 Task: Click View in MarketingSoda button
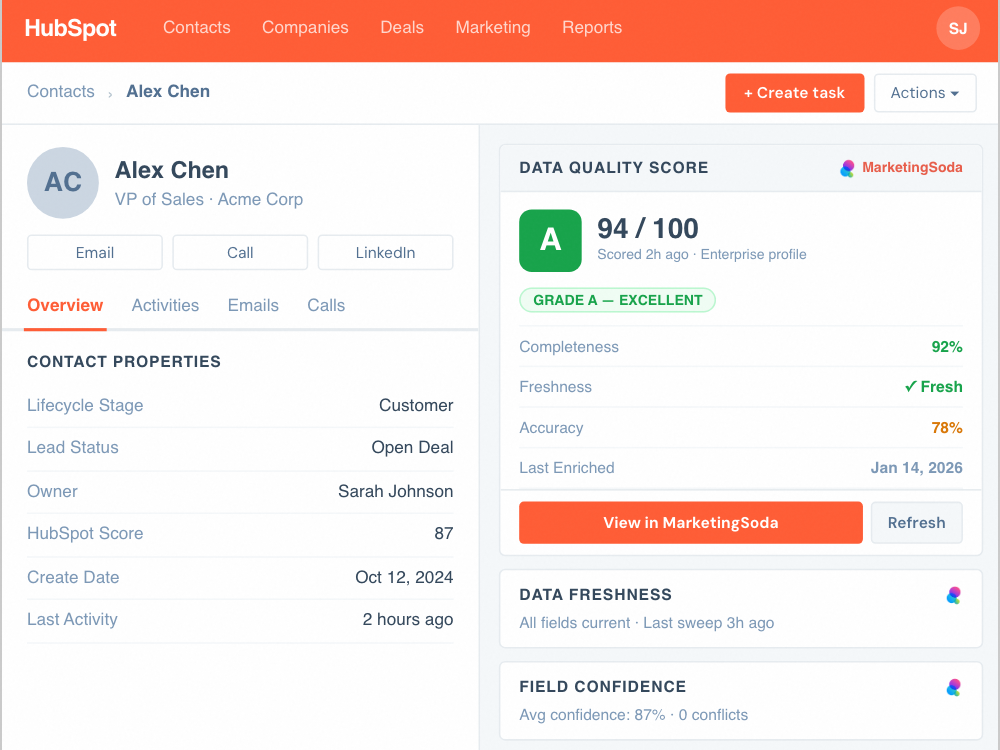coord(691,522)
